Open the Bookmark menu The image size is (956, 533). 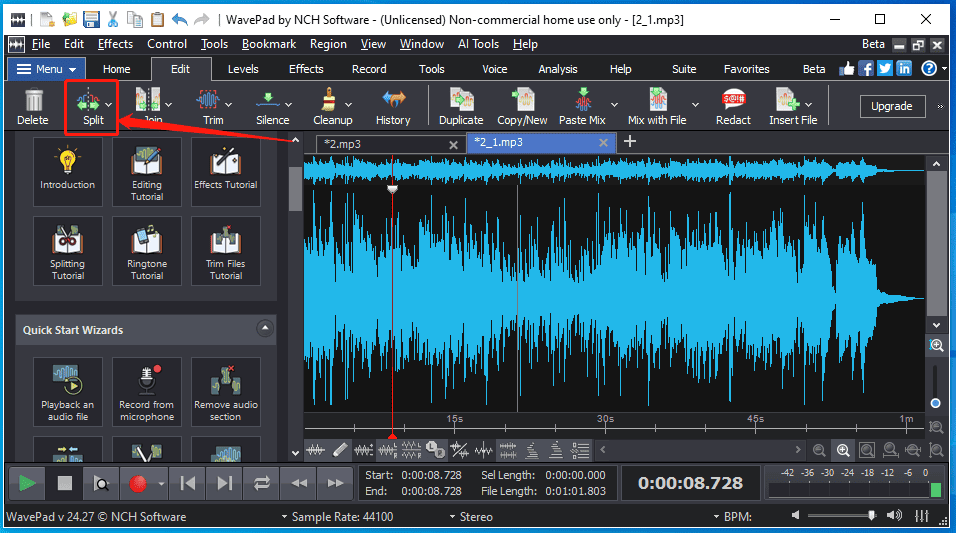(269, 44)
